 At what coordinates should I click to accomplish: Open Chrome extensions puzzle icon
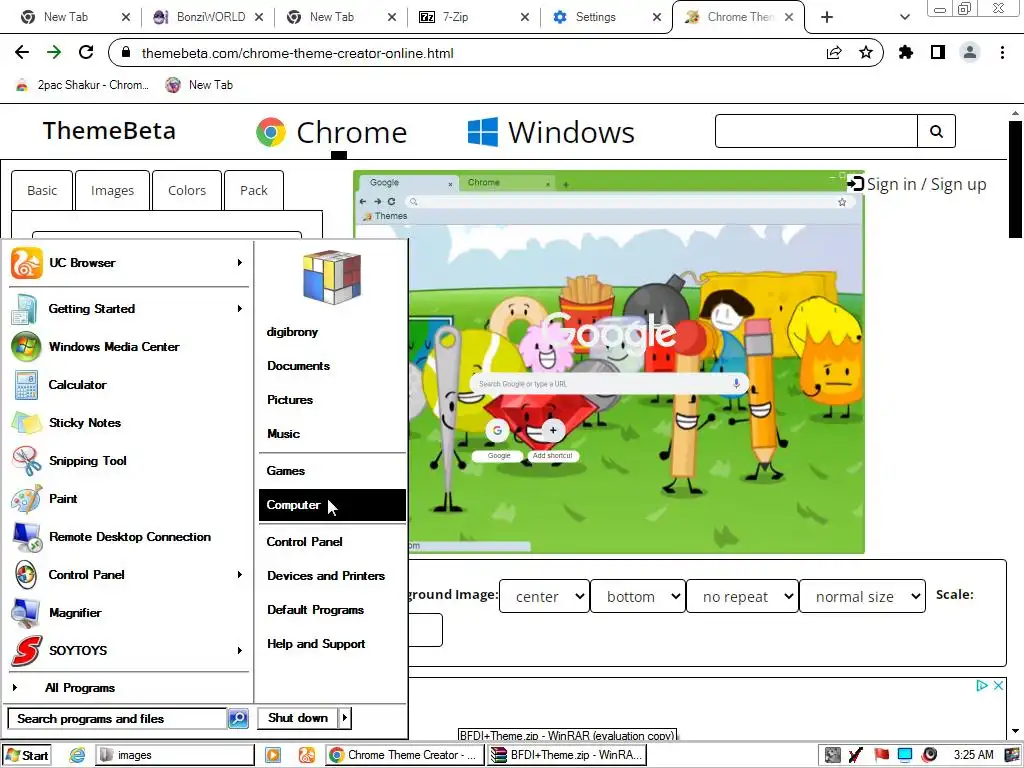point(906,53)
